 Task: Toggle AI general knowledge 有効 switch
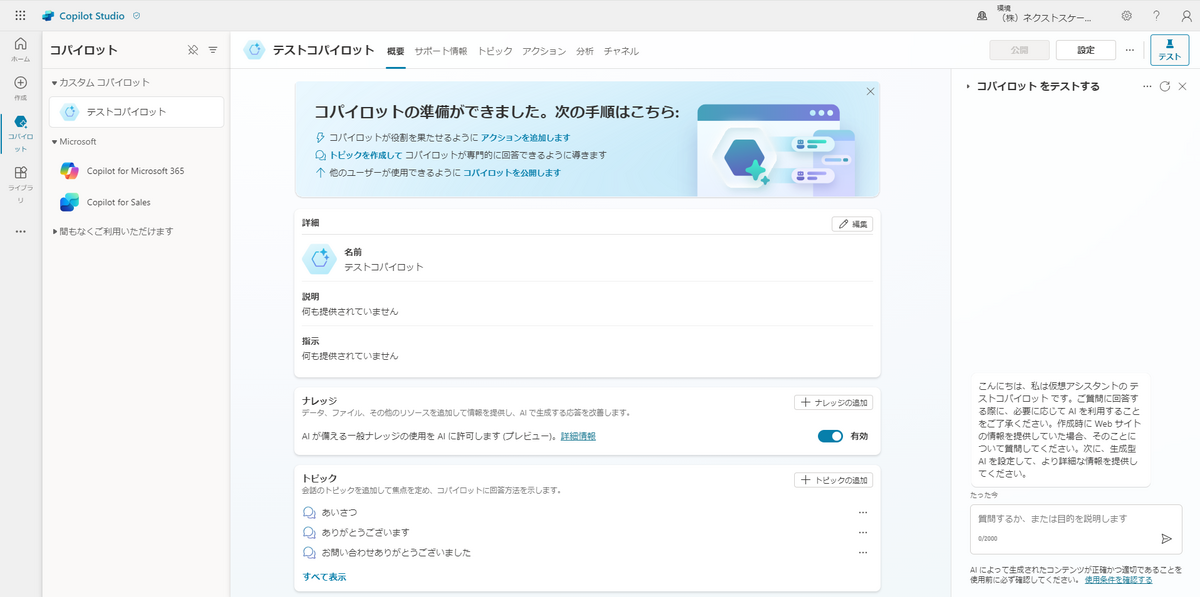[830, 436]
